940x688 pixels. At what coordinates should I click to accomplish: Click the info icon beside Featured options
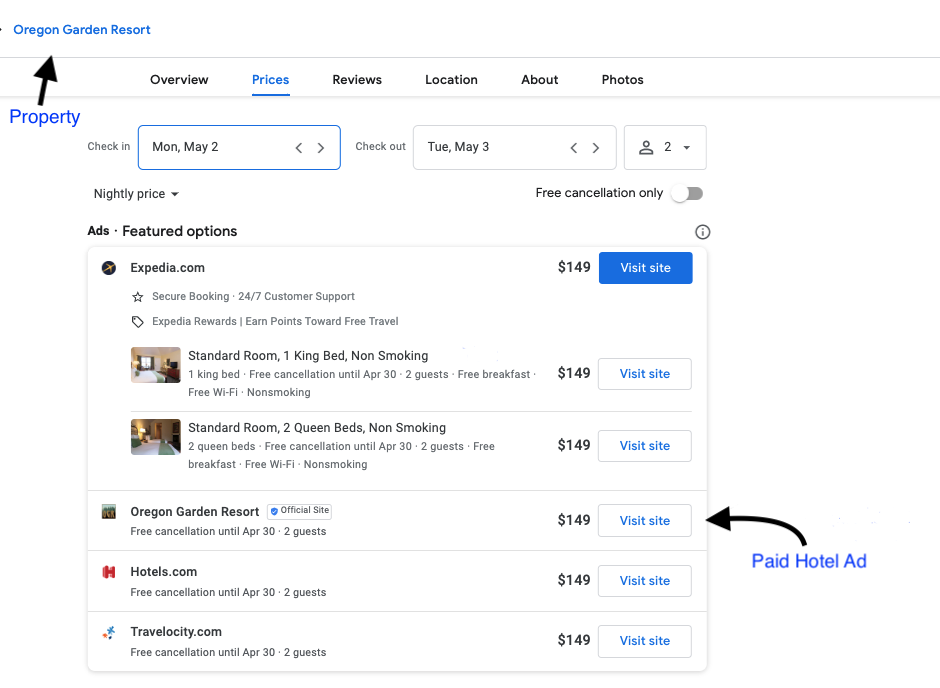(x=702, y=232)
